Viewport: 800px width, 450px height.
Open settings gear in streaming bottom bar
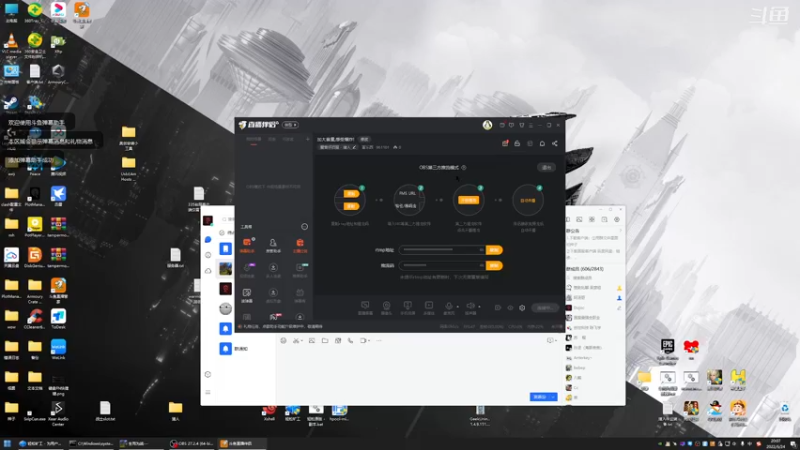[522, 308]
